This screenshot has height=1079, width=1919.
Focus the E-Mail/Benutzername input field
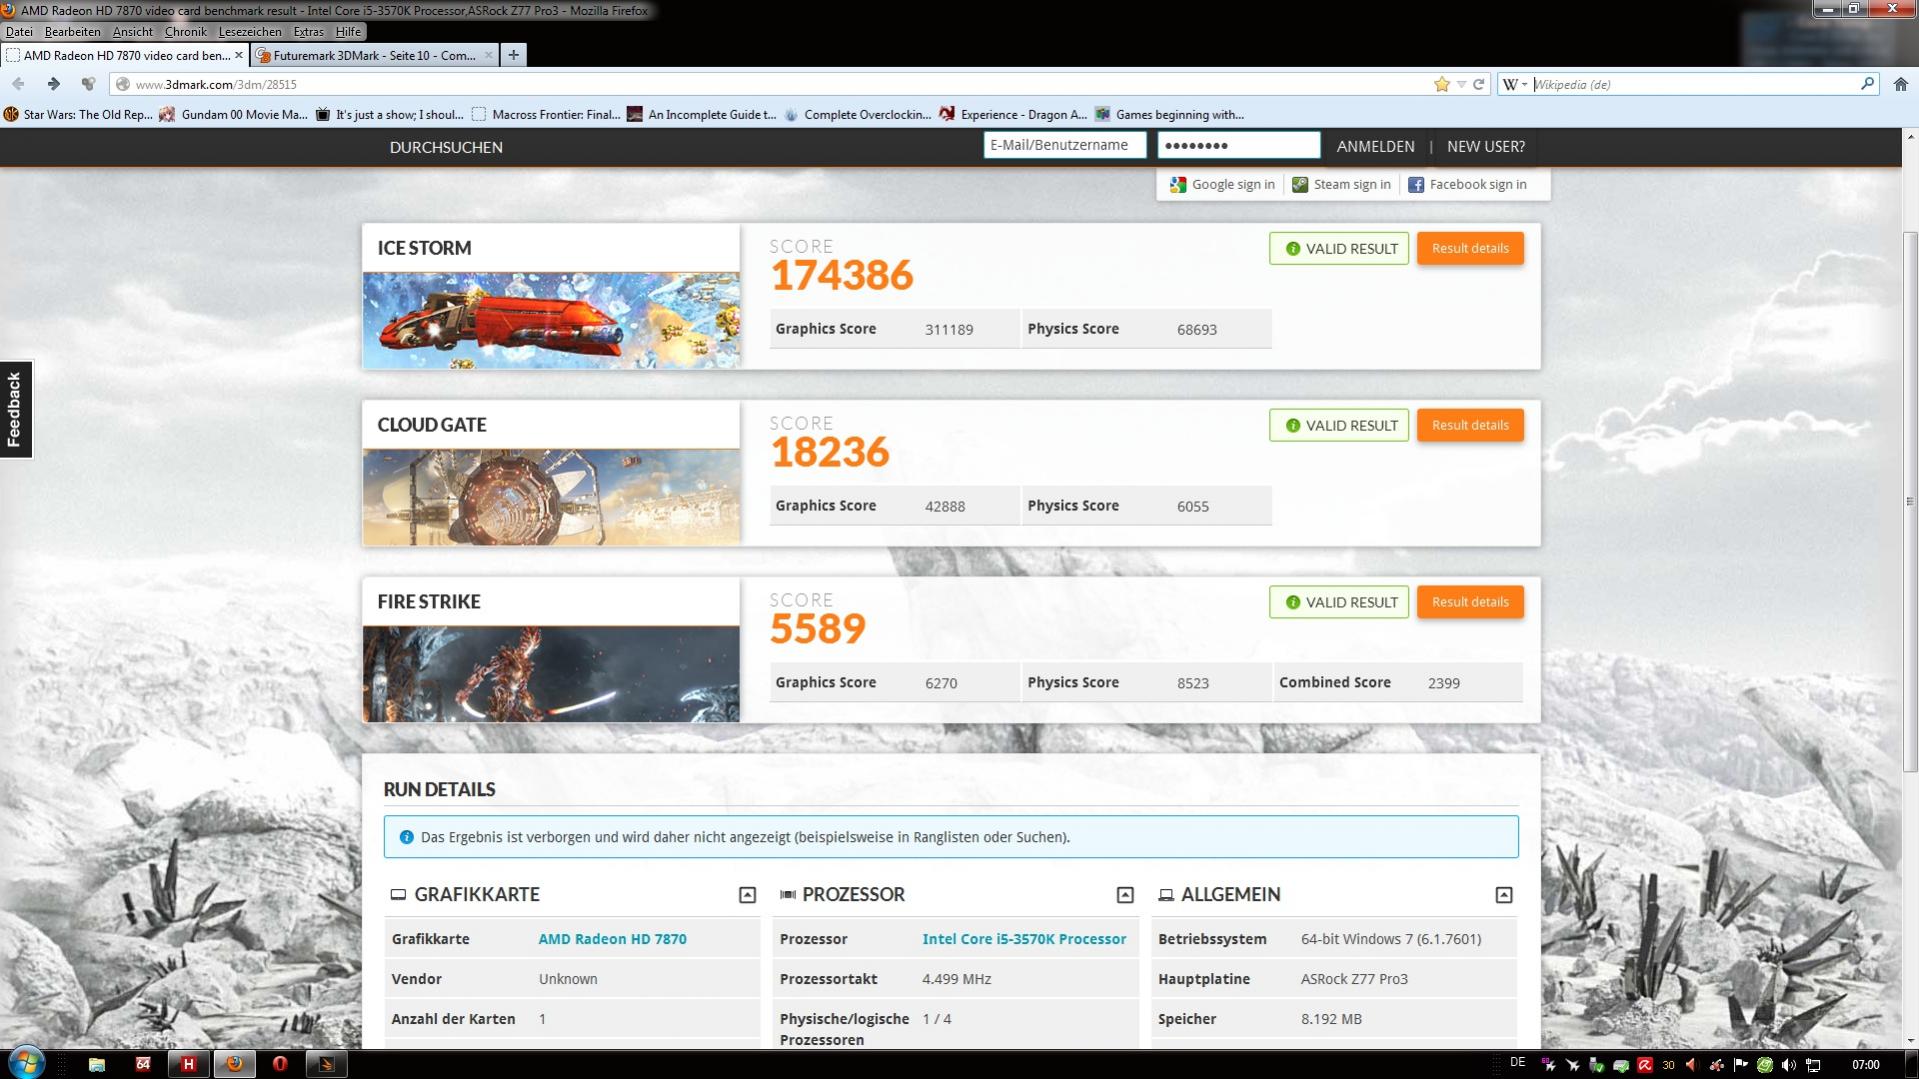click(1064, 145)
